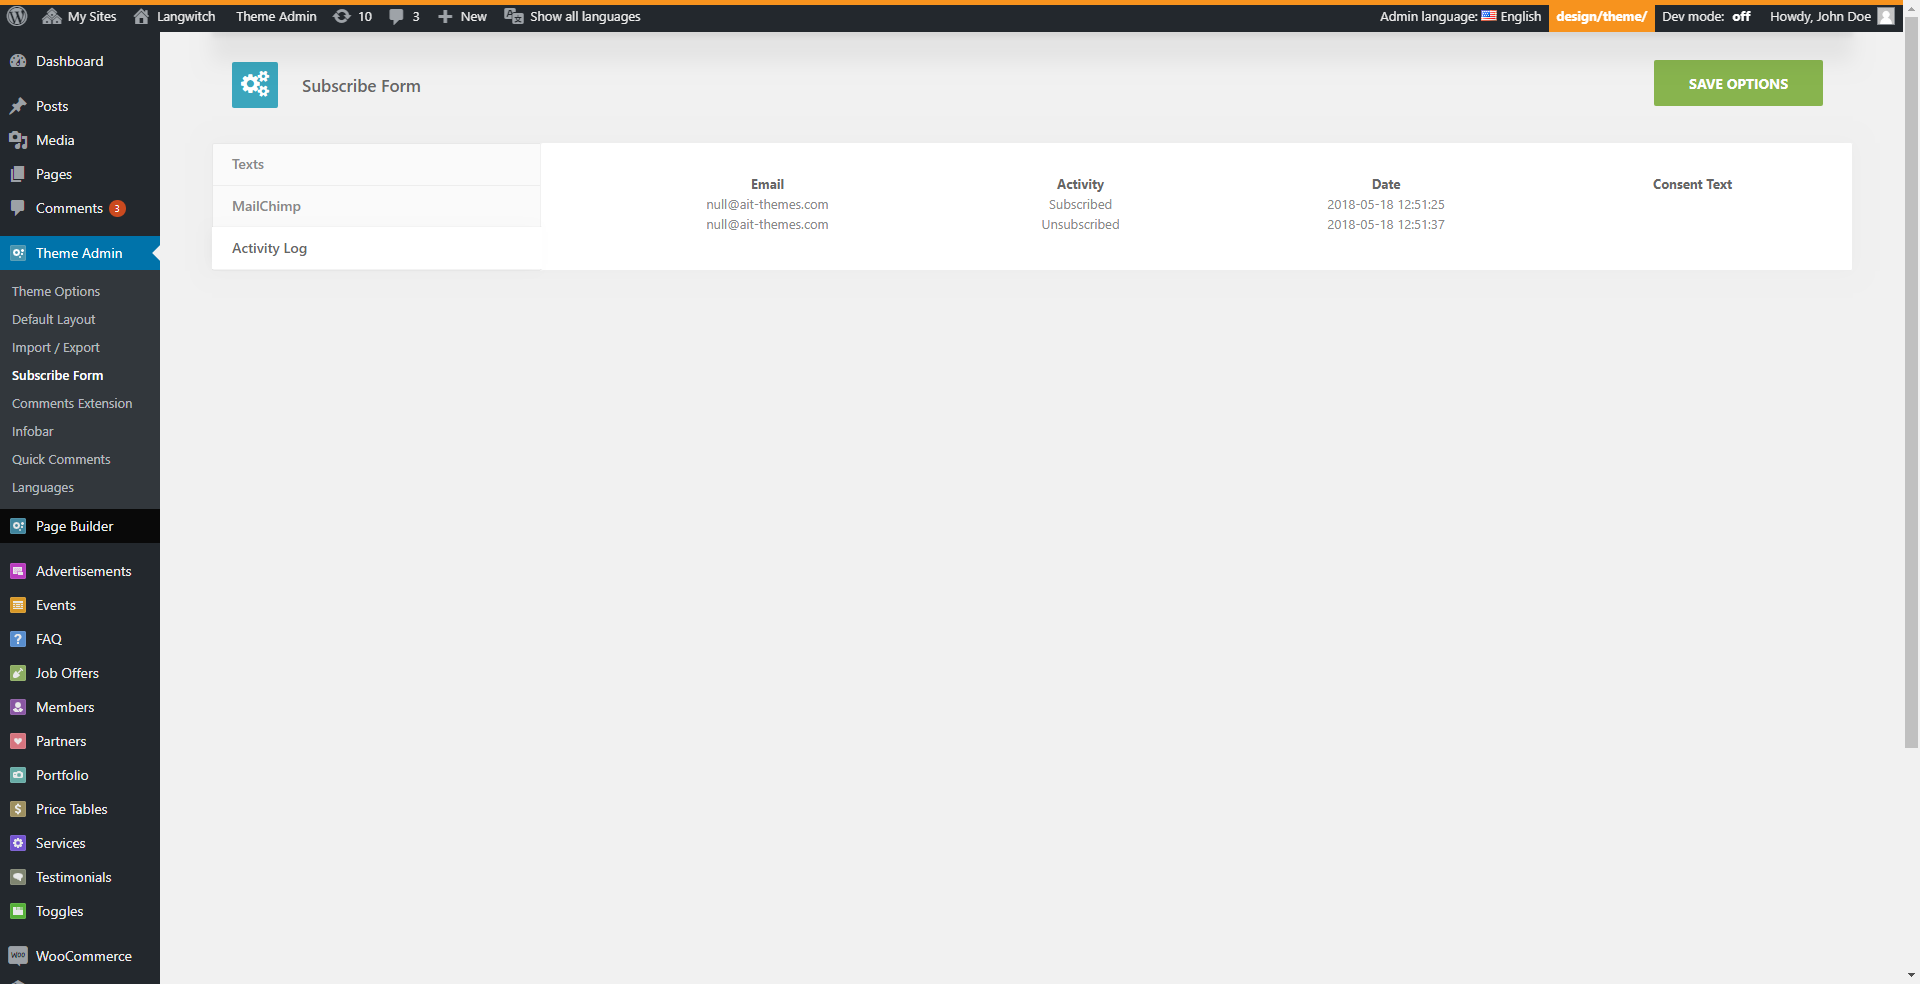This screenshot has width=1920, height=984.
Task: Open Langwitch site home icon
Action: point(141,16)
